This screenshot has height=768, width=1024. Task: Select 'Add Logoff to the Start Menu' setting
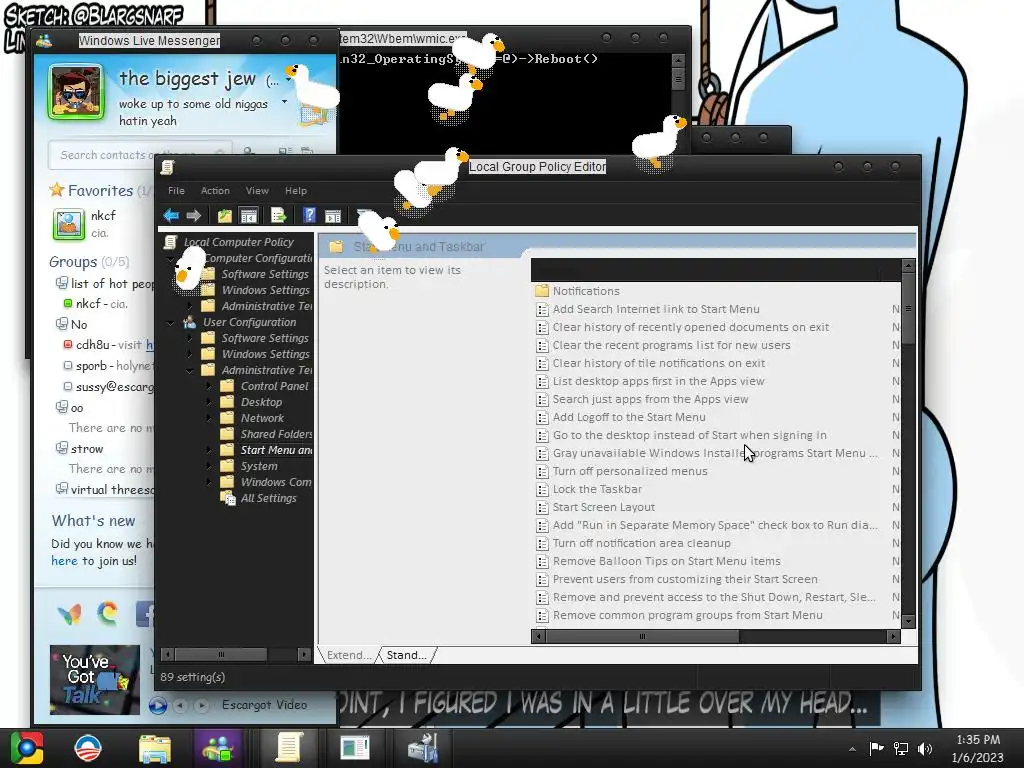pos(629,417)
